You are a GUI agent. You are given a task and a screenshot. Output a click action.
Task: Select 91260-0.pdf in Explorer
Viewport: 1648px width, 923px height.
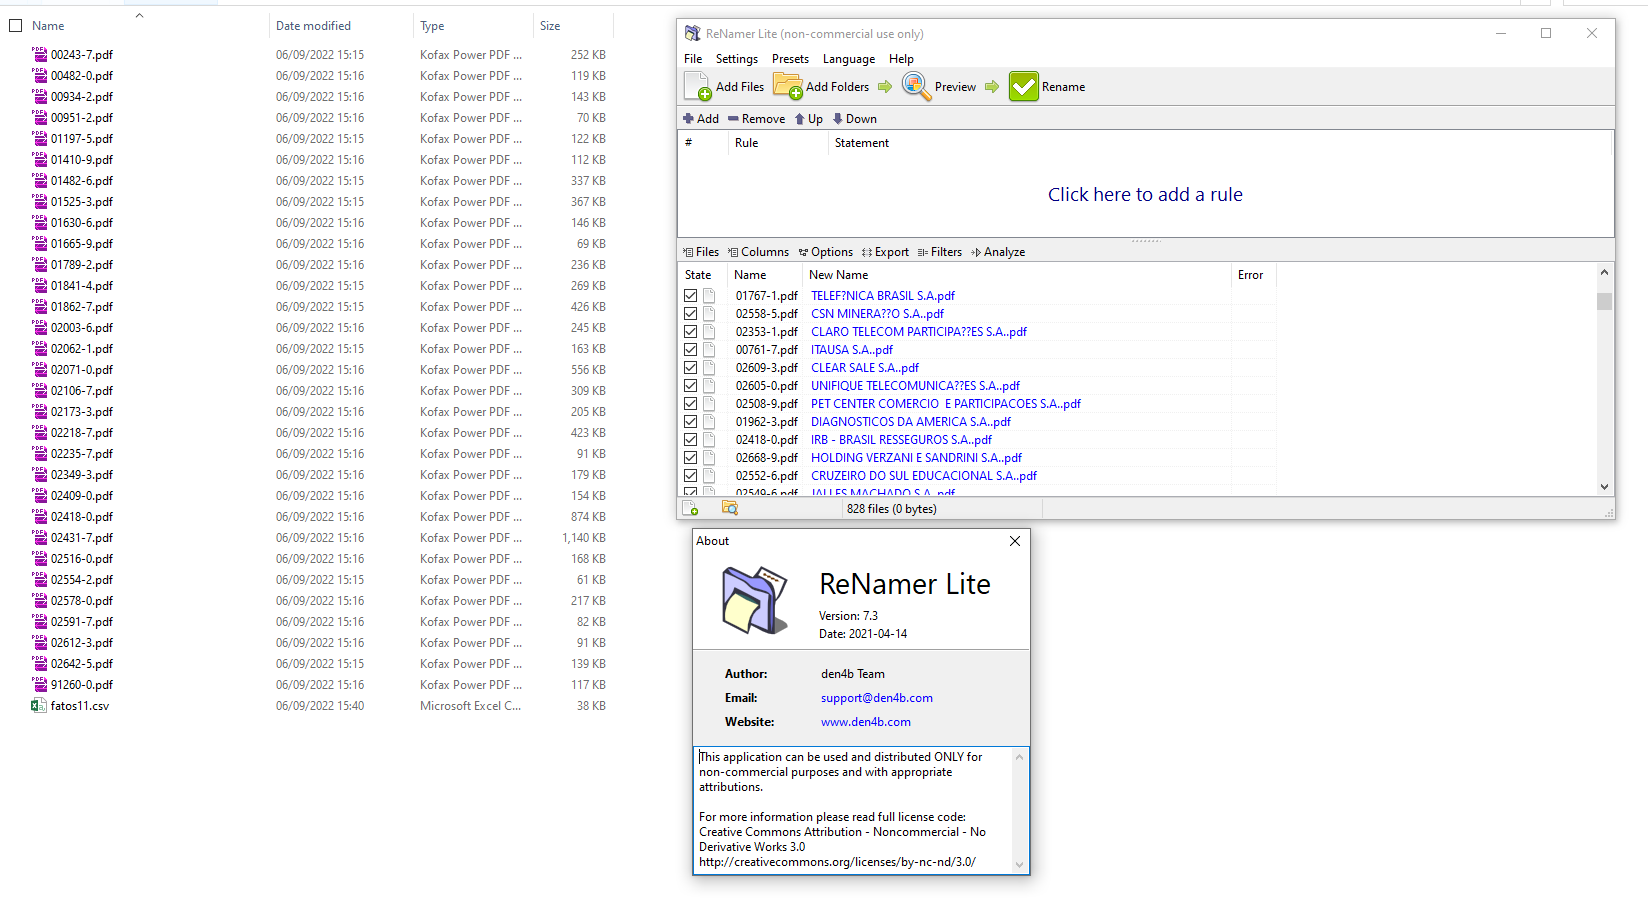point(82,685)
